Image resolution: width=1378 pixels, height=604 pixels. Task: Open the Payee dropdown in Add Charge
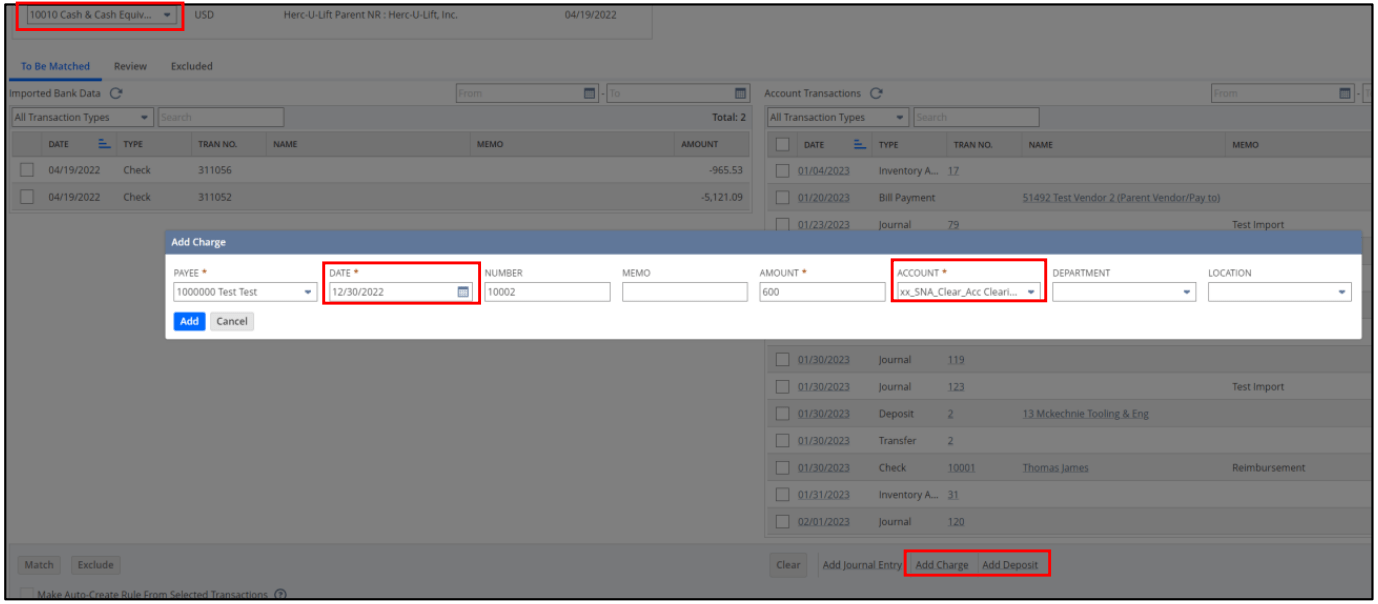309,291
